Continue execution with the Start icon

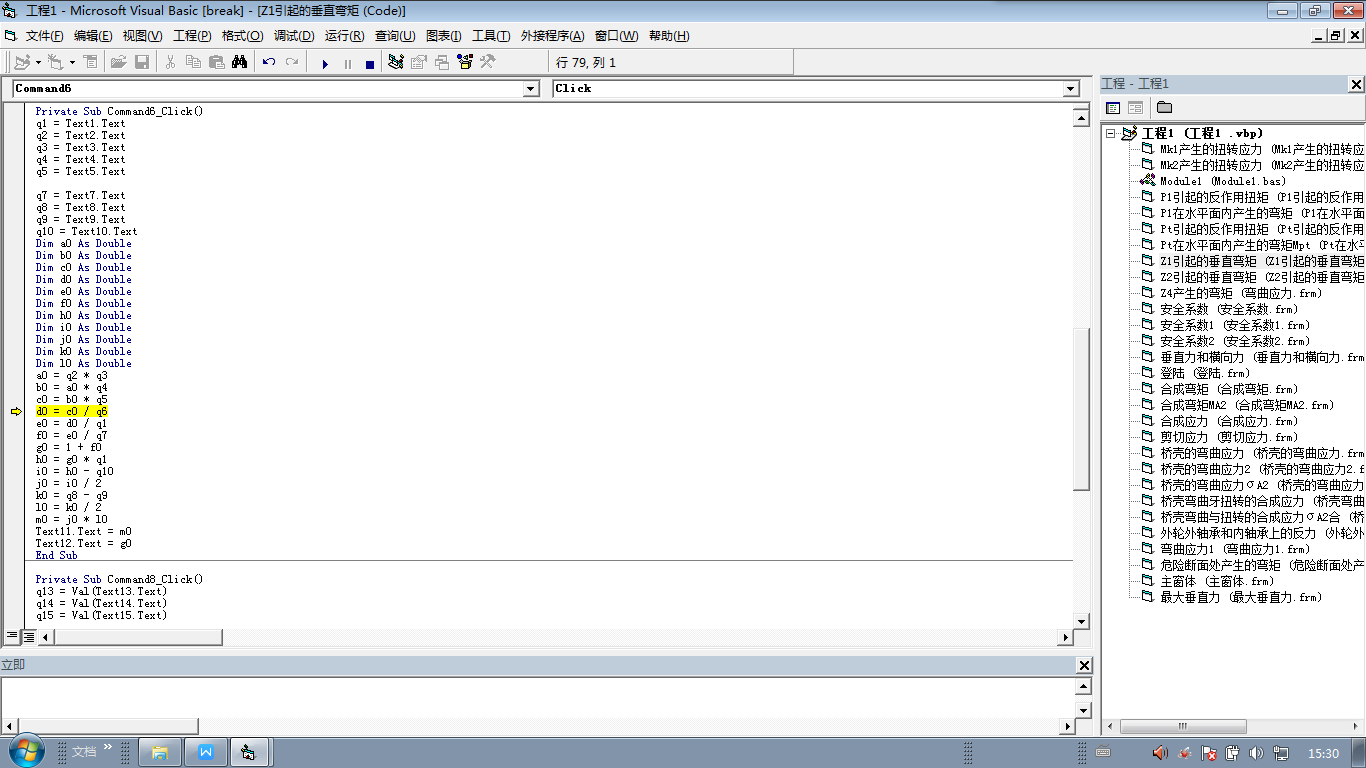[x=325, y=63]
